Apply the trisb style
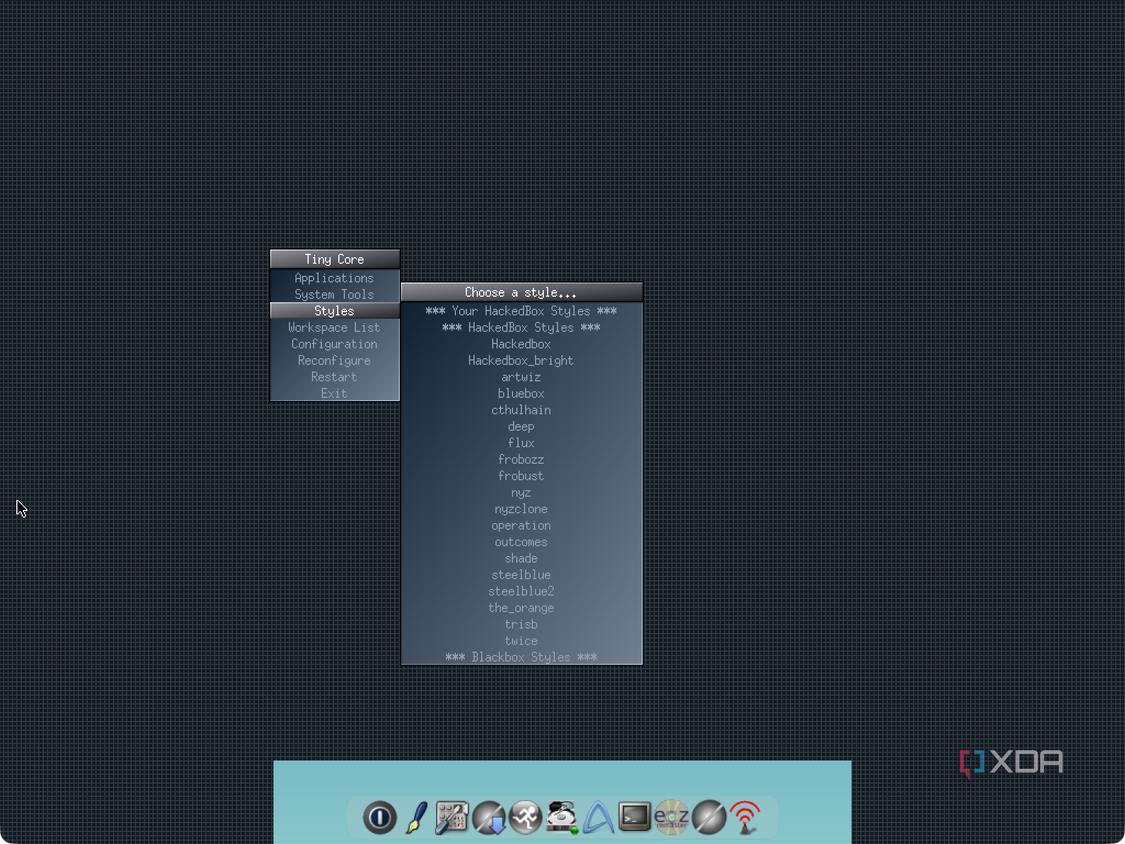1125x844 pixels. tap(522, 624)
